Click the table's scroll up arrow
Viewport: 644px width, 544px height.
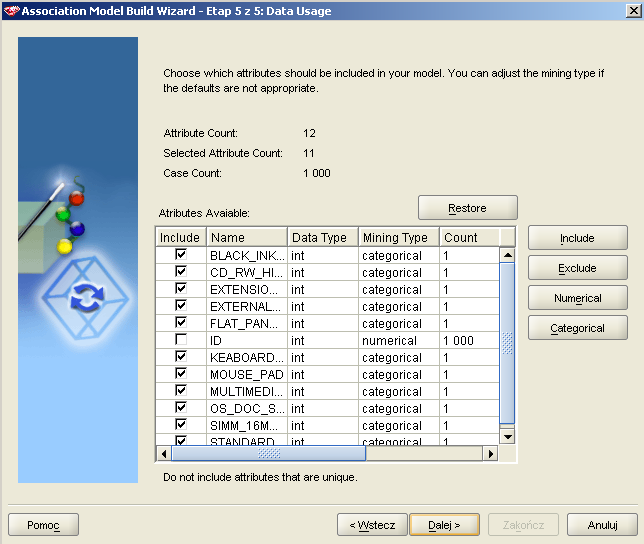pyautogui.click(x=508, y=255)
